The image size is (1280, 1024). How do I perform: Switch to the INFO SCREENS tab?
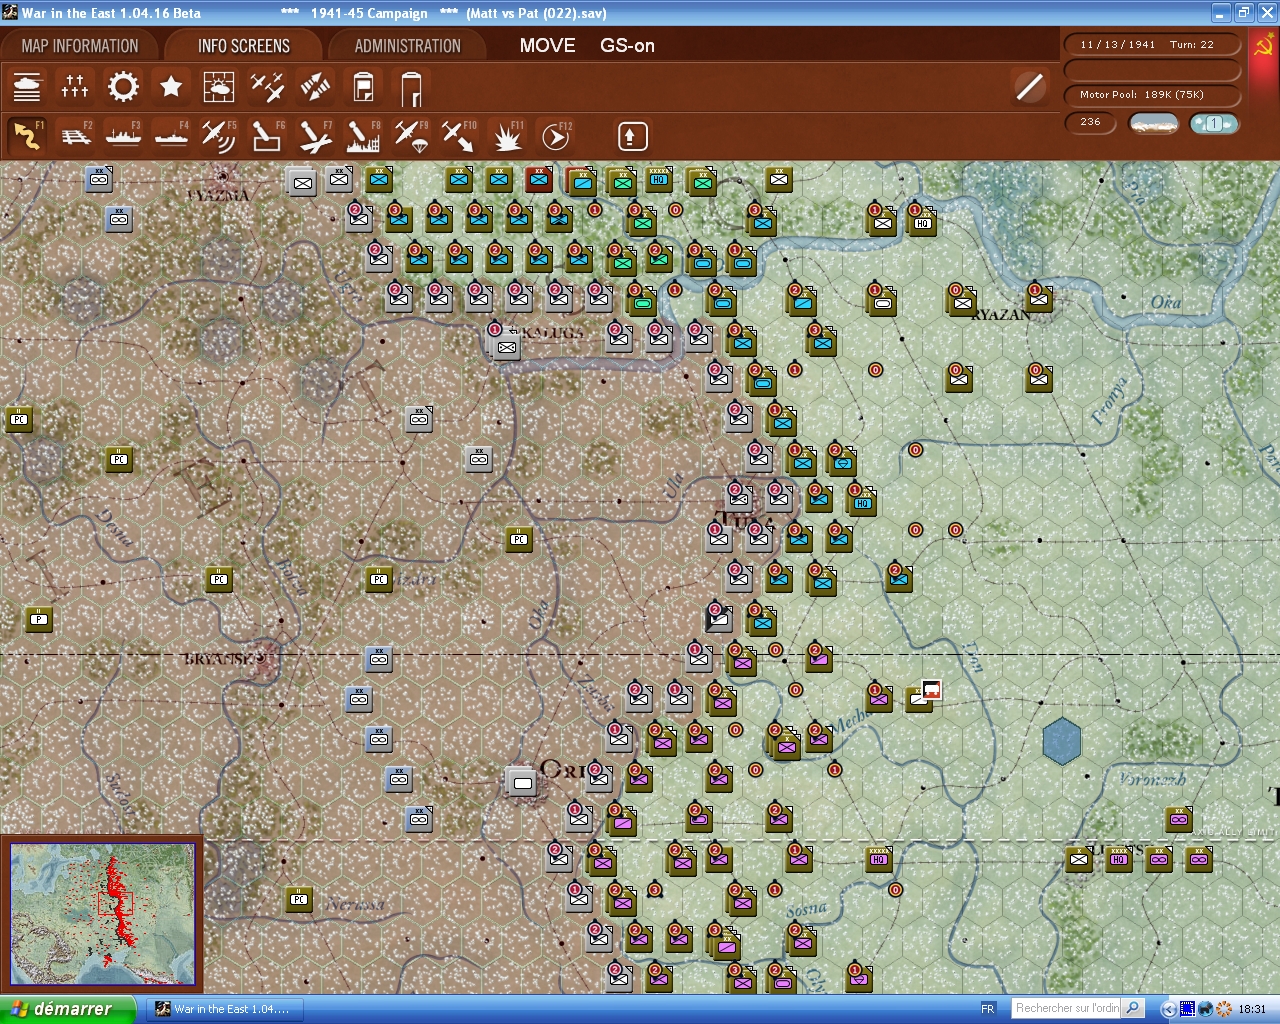tap(244, 46)
